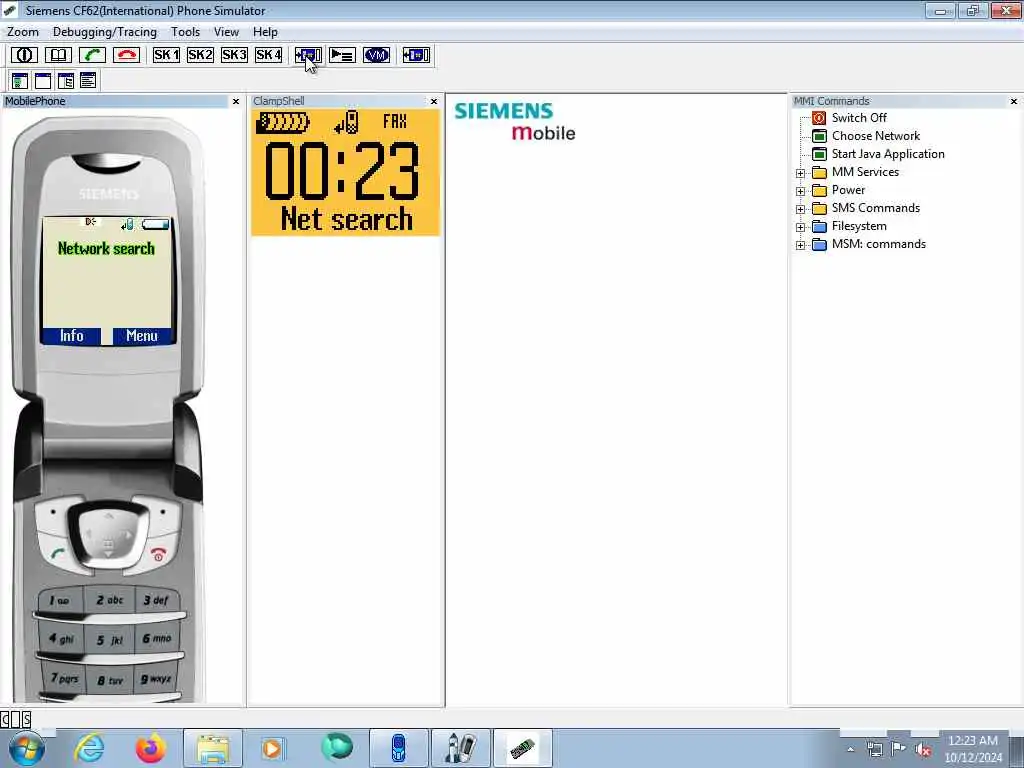The width and height of the screenshot is (1024, 768).
Task: Close the MobilePhone panel
Action: pyautogui.click(x=236, y=101)
